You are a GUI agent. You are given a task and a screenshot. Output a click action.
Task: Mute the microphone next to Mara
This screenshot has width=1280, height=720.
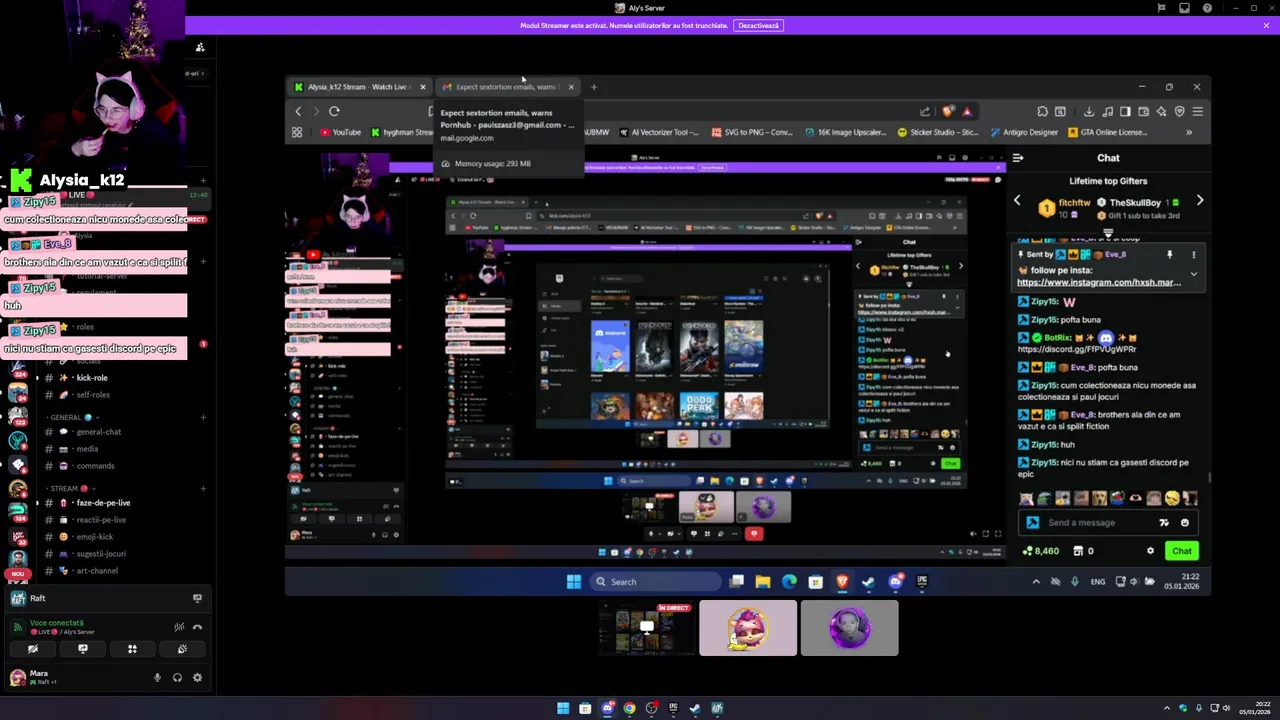tap(157, 678)
